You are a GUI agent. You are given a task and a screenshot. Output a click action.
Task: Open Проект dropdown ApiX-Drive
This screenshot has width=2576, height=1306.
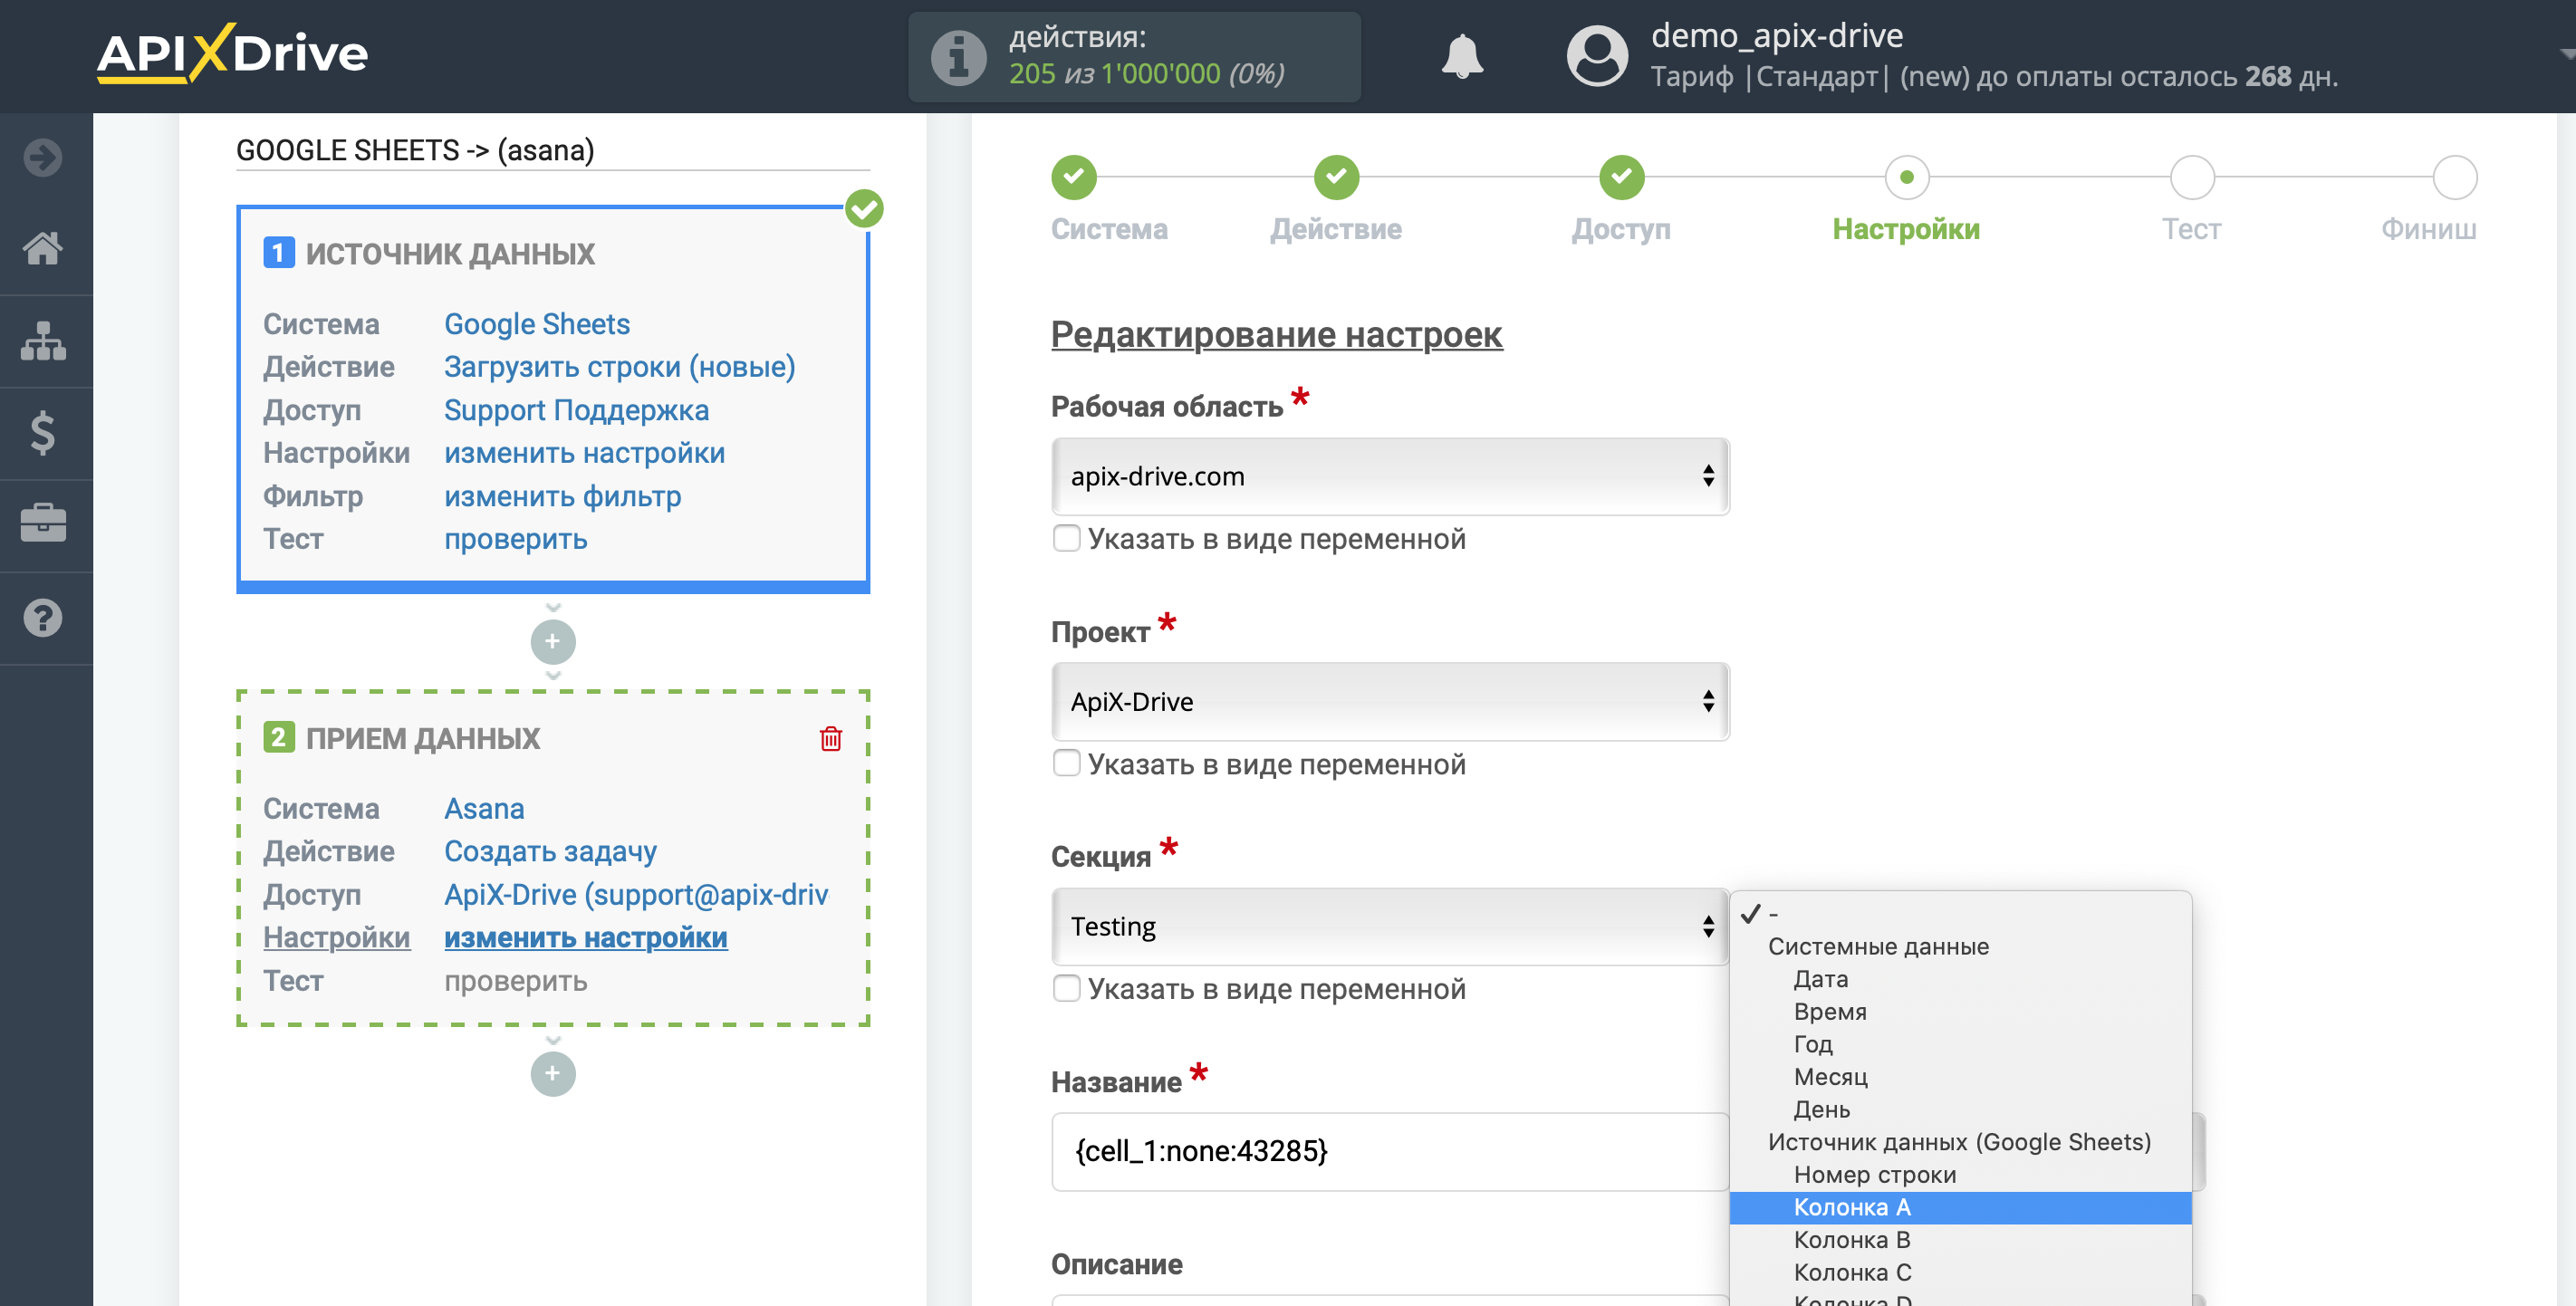(x=1390, y=701)
